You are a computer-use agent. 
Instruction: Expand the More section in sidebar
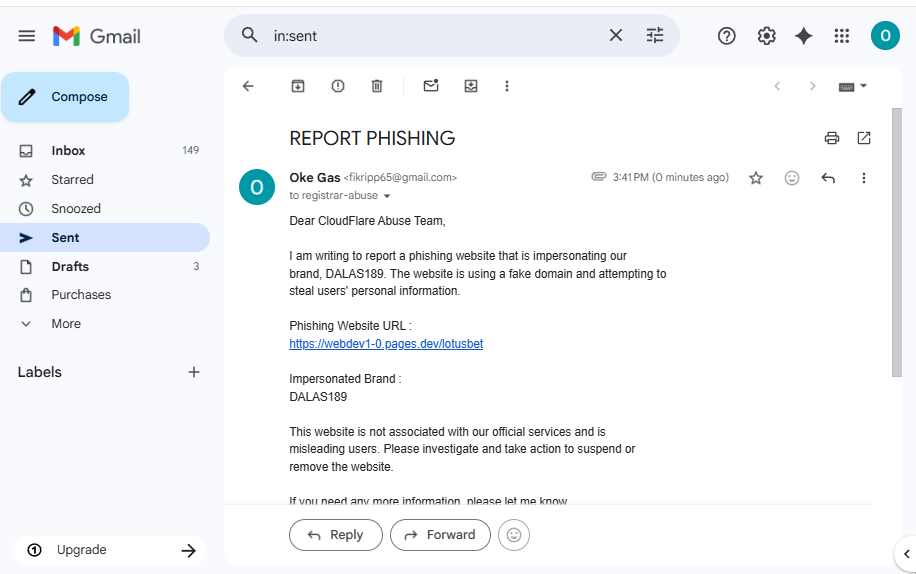(x=66, y=324)
